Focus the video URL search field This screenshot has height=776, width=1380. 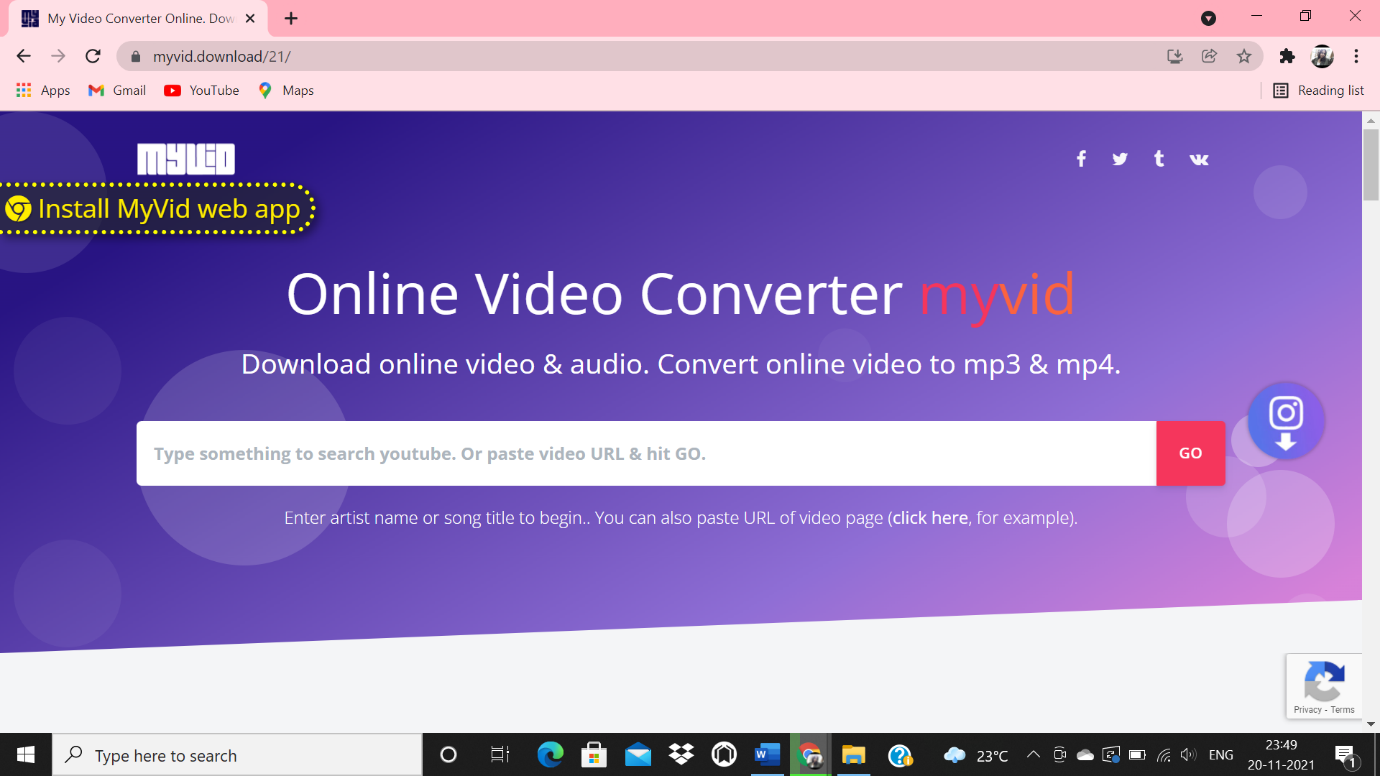(646, 453)
